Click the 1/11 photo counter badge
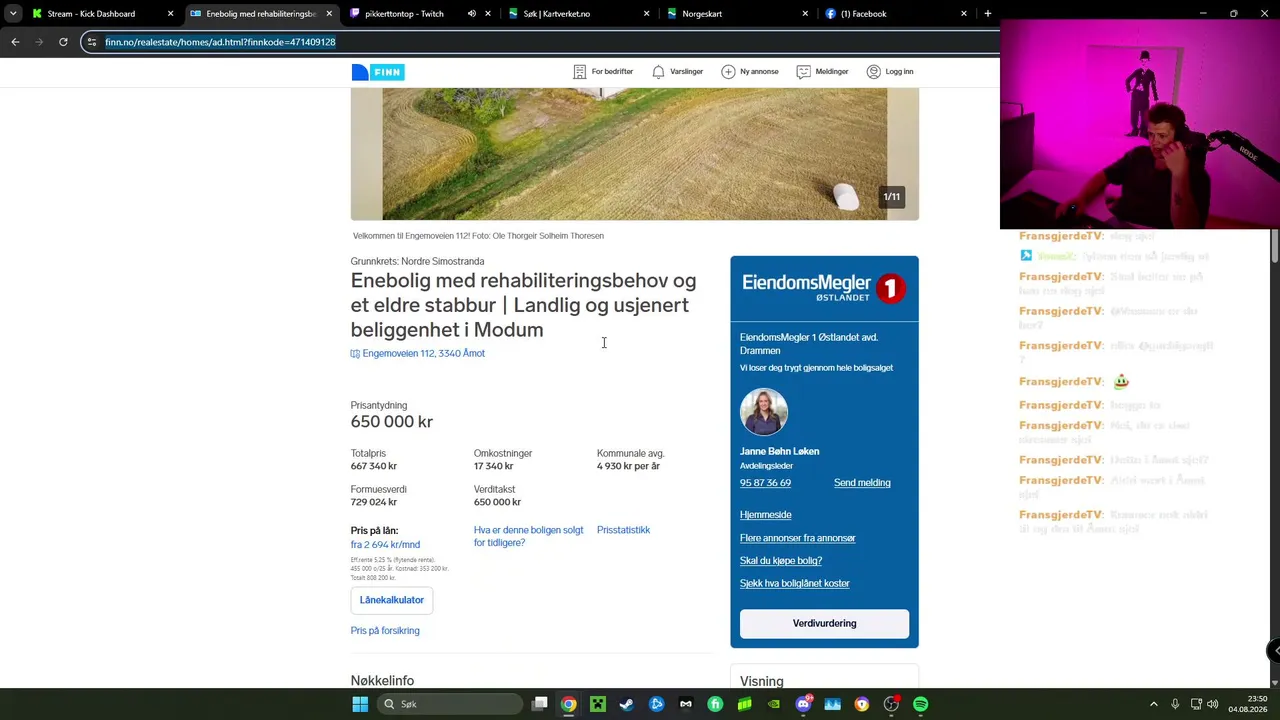Screen dimensions: 1280x720 click(891, 197)
